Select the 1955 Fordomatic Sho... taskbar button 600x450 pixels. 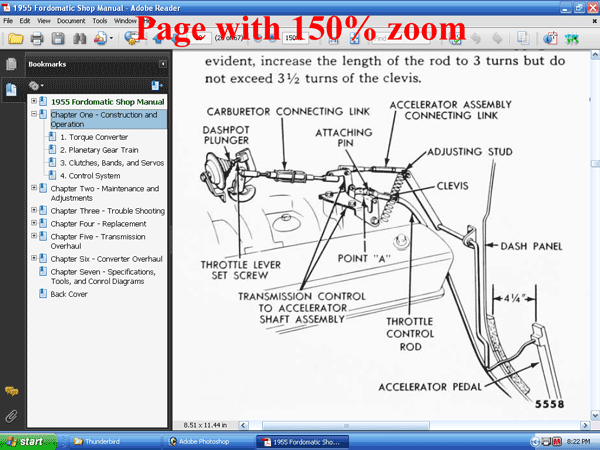coord(302,442)
